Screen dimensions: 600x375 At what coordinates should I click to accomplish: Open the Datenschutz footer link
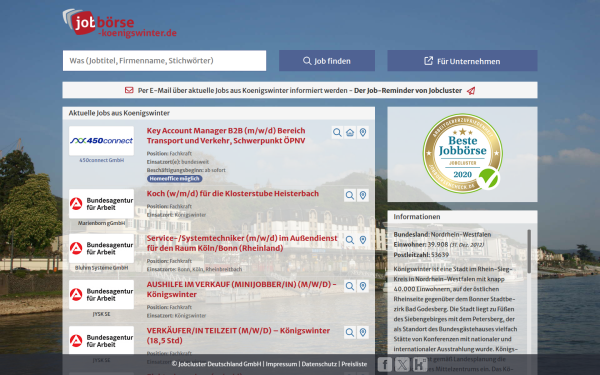(x=319, y=364)
